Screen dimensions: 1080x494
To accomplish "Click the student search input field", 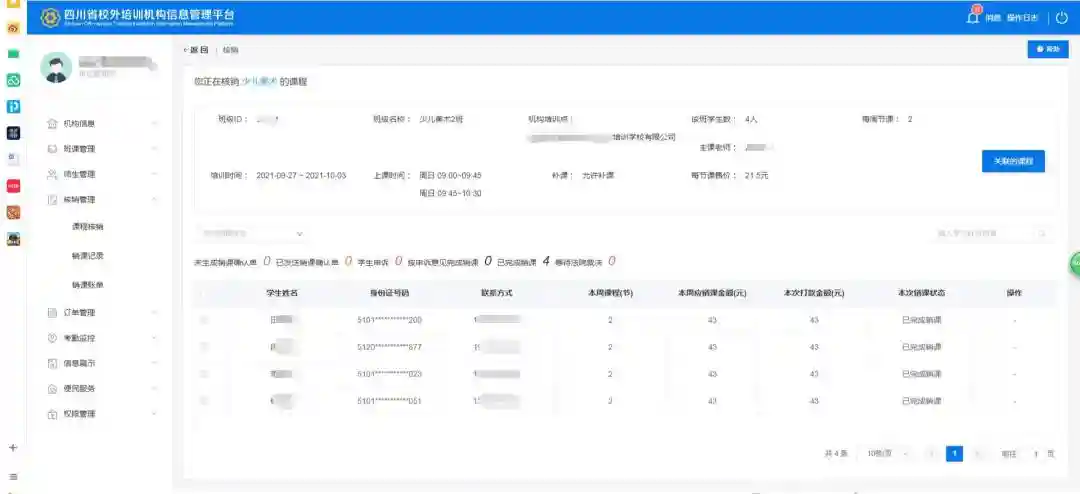I will tap(985, 233).
